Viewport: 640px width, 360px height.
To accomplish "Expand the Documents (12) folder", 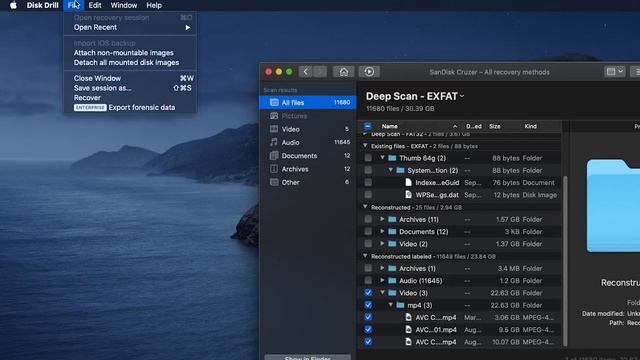I will [382, 231].
